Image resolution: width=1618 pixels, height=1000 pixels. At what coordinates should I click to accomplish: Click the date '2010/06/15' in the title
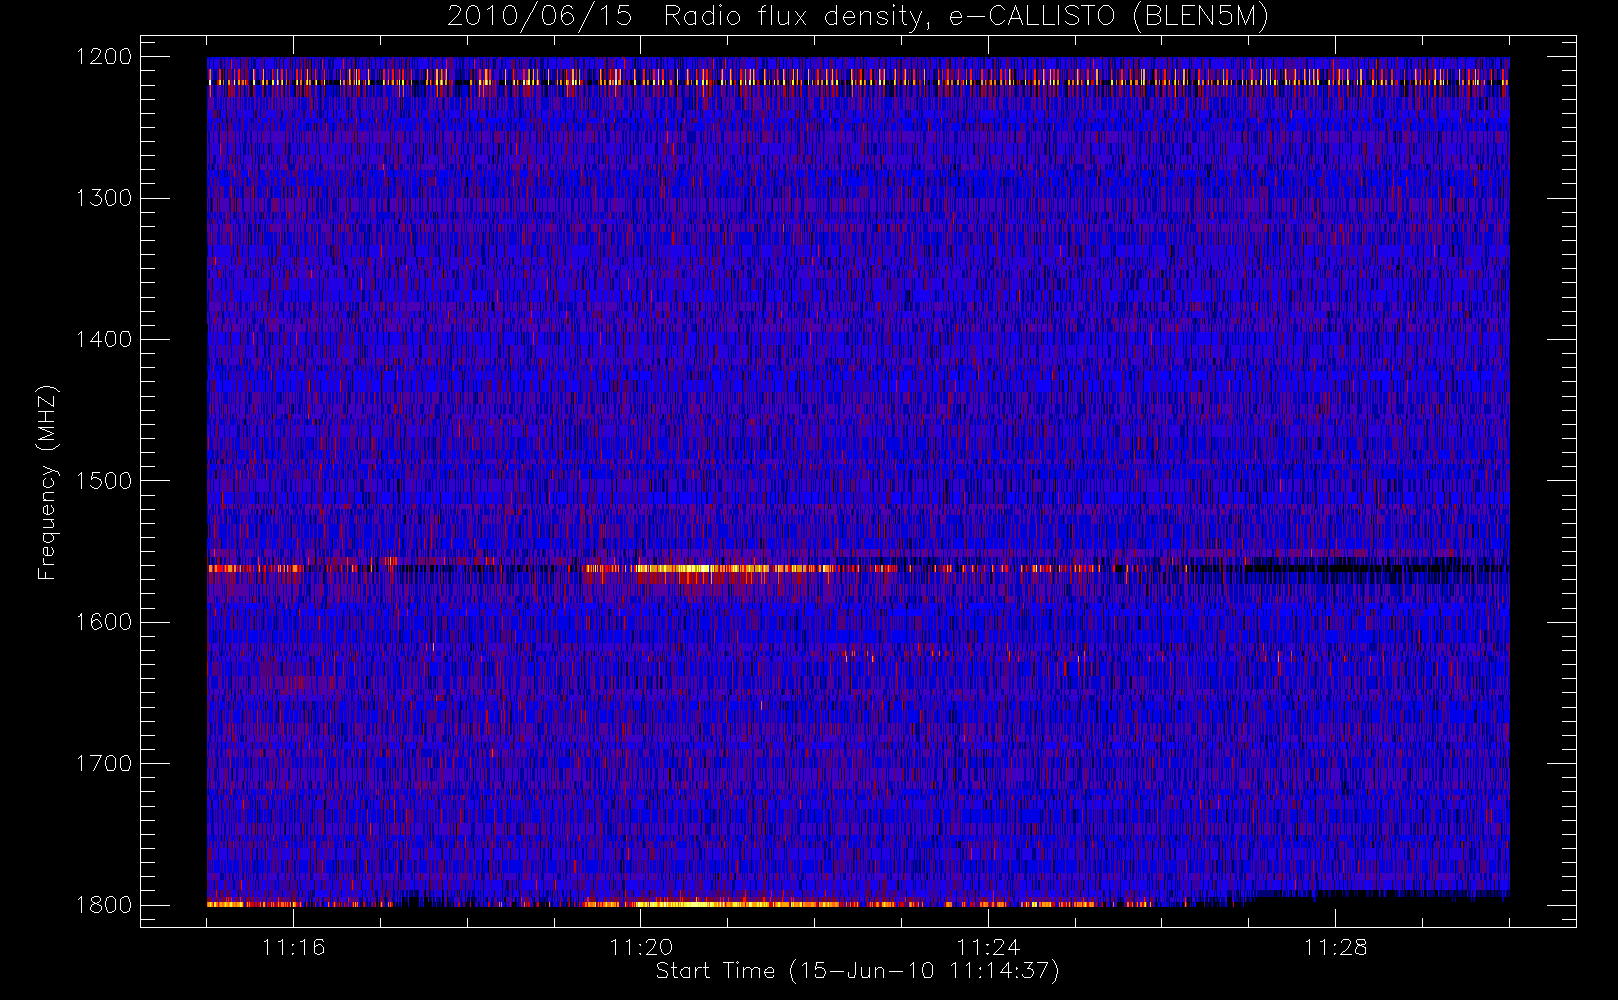pyautogui.click(x=539, y=17)
